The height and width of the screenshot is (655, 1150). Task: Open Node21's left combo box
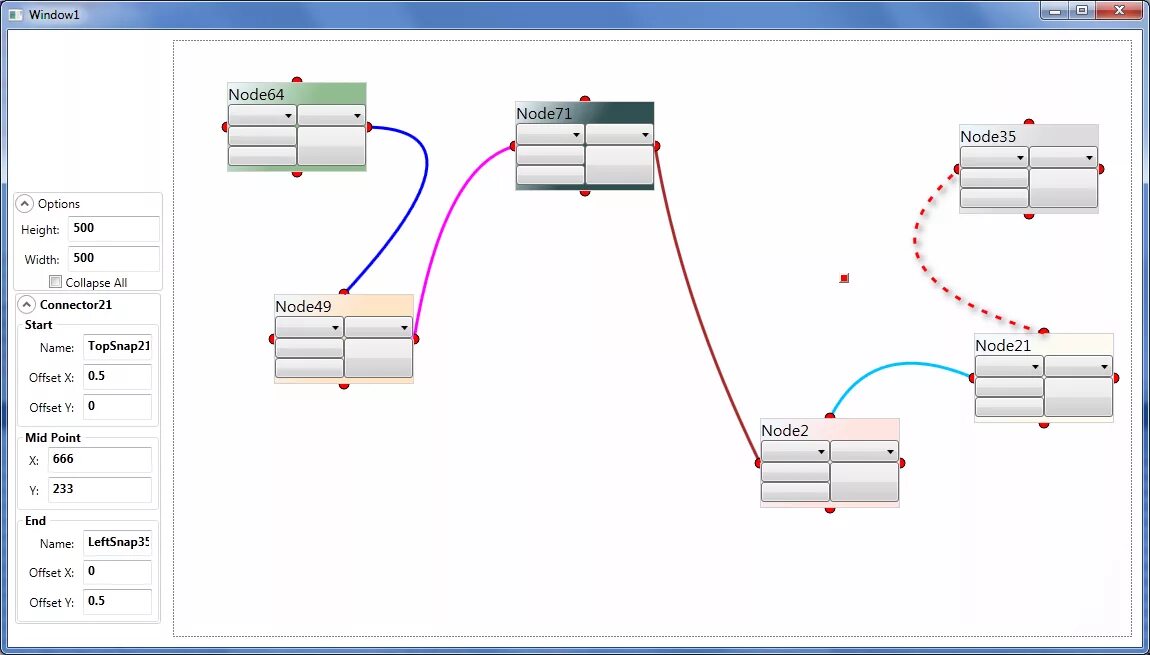coord(1009,366)
